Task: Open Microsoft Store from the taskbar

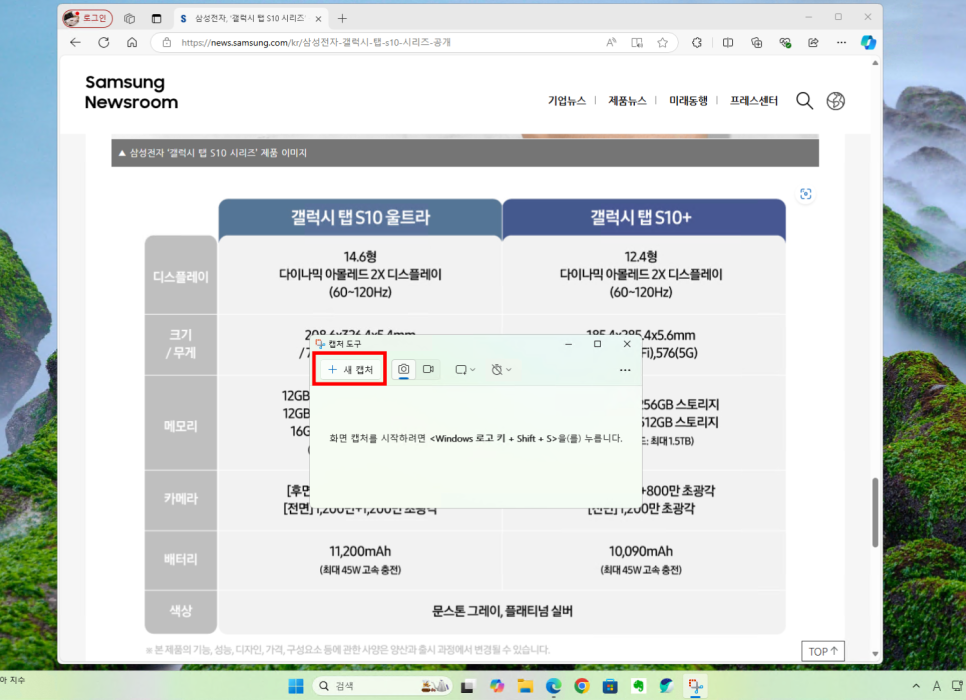Action: (610, 686)
